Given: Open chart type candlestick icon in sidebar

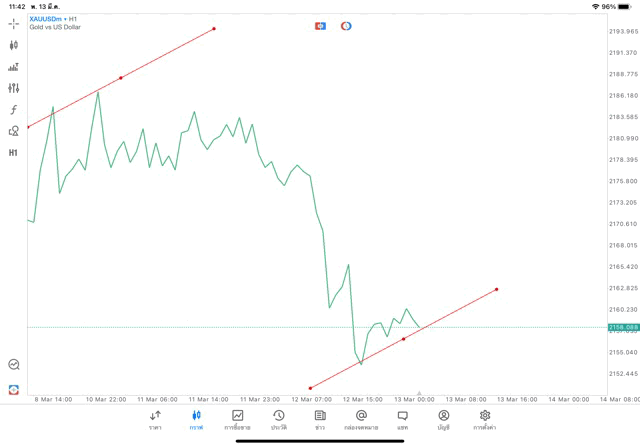Looking at the screenshot, I should tap(13, 45).
